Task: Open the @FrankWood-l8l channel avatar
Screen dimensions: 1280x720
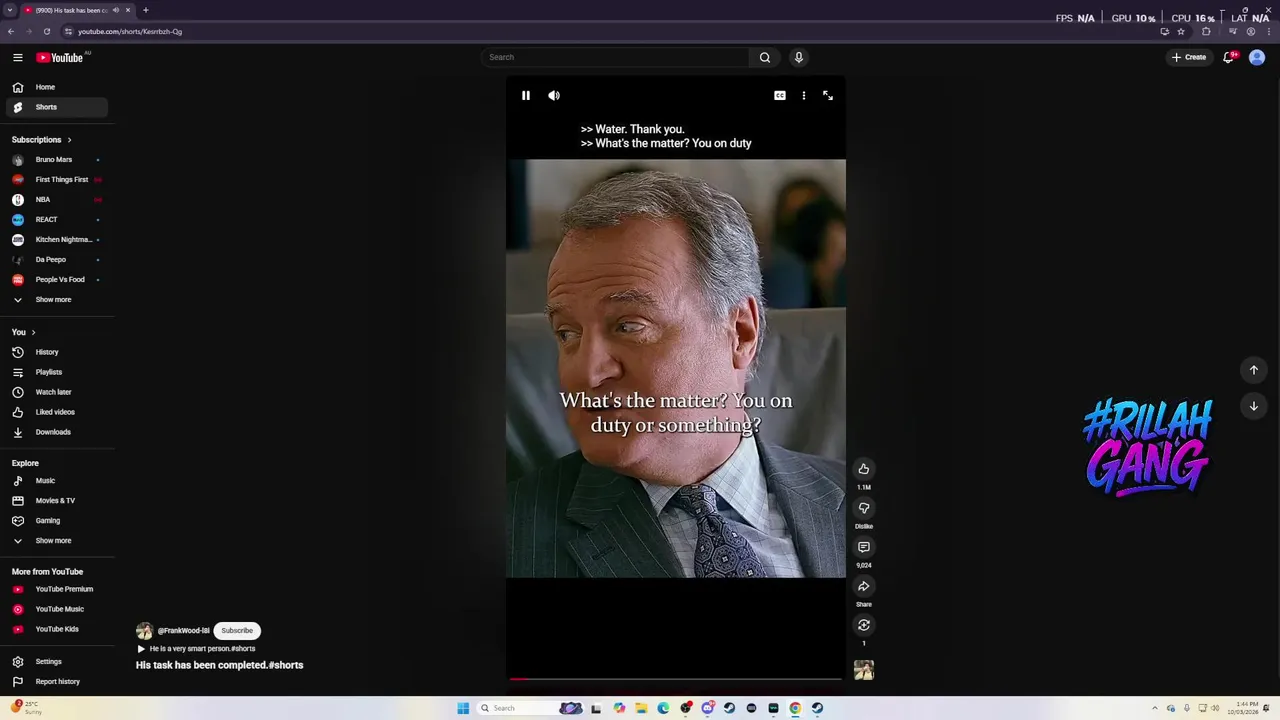Action: pos(145,631)
